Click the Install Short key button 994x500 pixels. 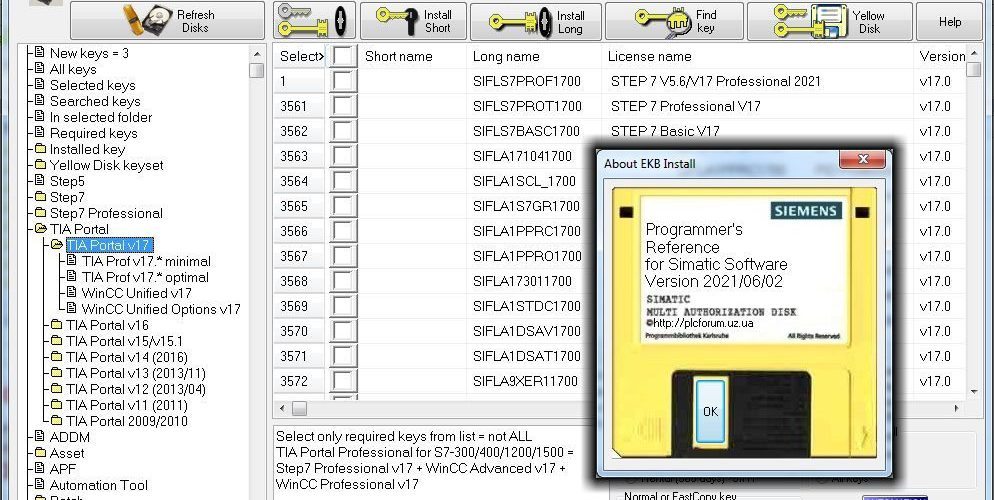pyautogui.click(x=408, y=21)
